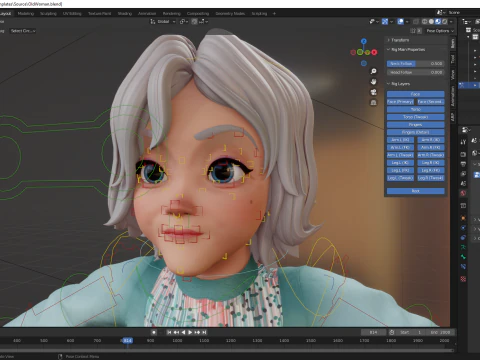Open the green Armature data properties tab

click(463, 247)
